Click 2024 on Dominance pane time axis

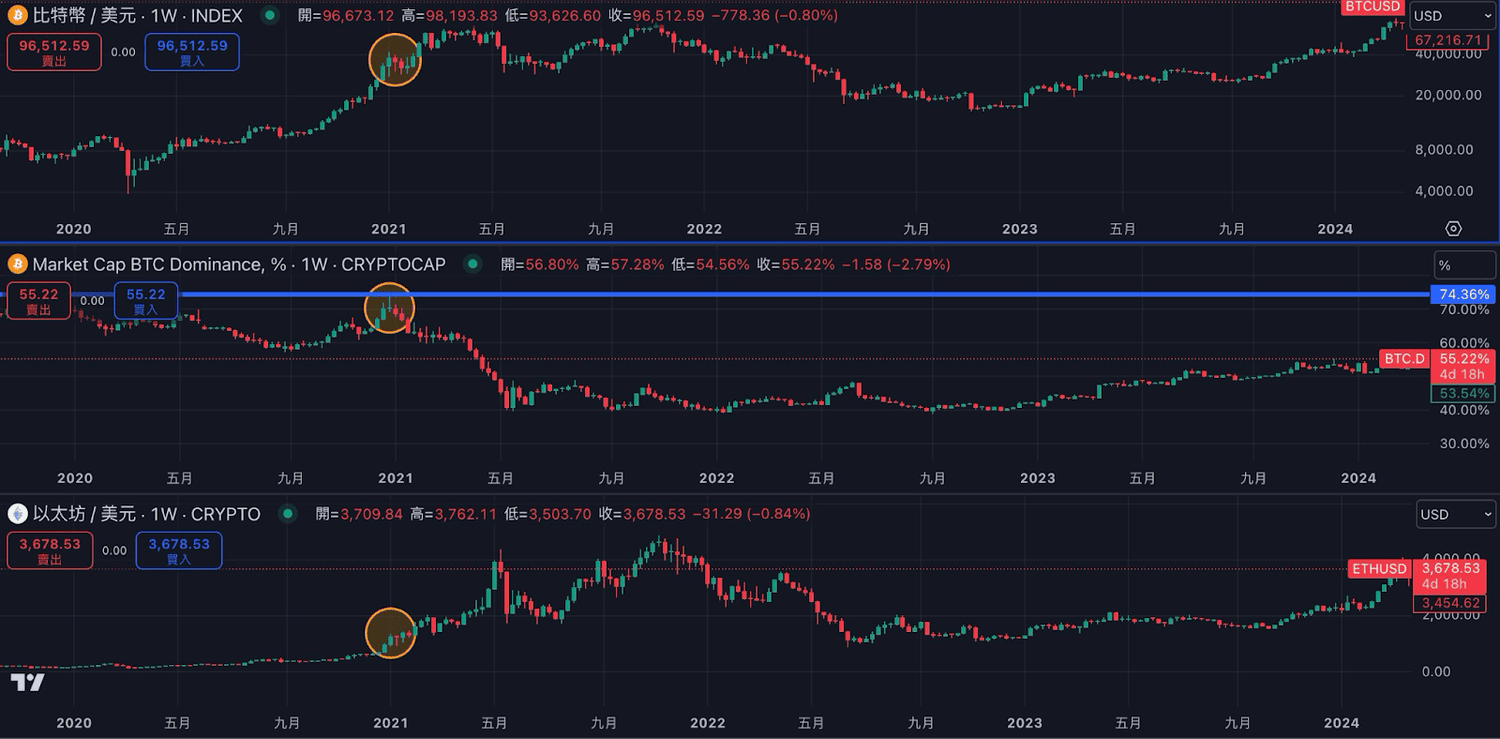pyautogui.click(x=1358, y=478)
